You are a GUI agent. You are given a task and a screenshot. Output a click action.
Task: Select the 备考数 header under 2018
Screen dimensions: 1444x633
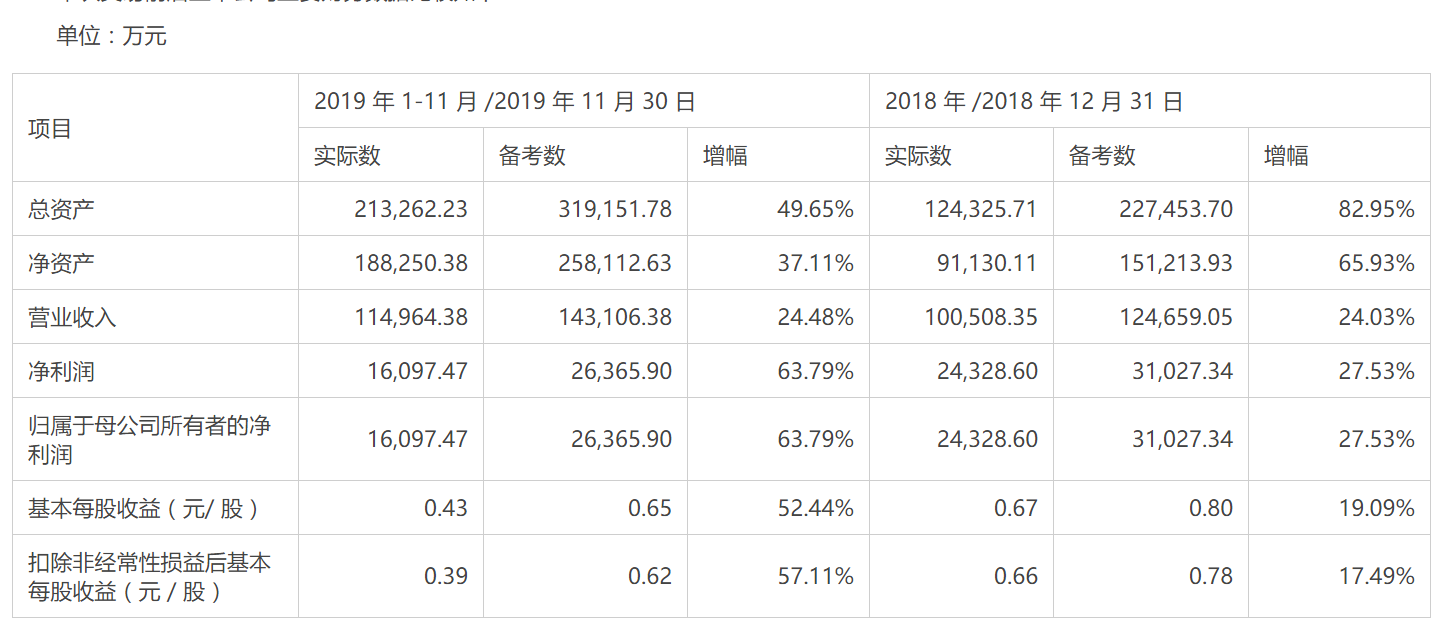point(1102,155)
